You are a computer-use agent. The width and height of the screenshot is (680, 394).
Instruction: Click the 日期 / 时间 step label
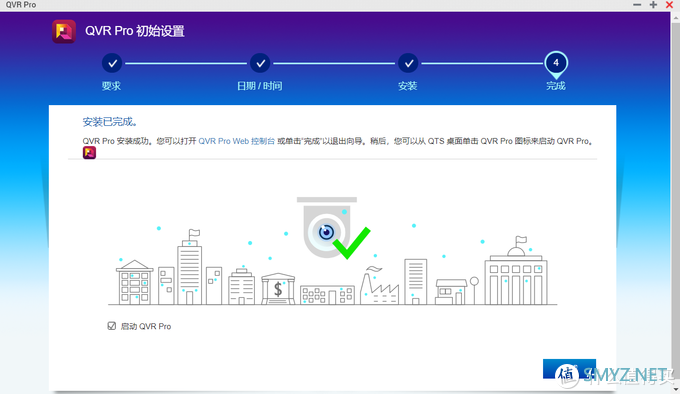tap(259, 86)
